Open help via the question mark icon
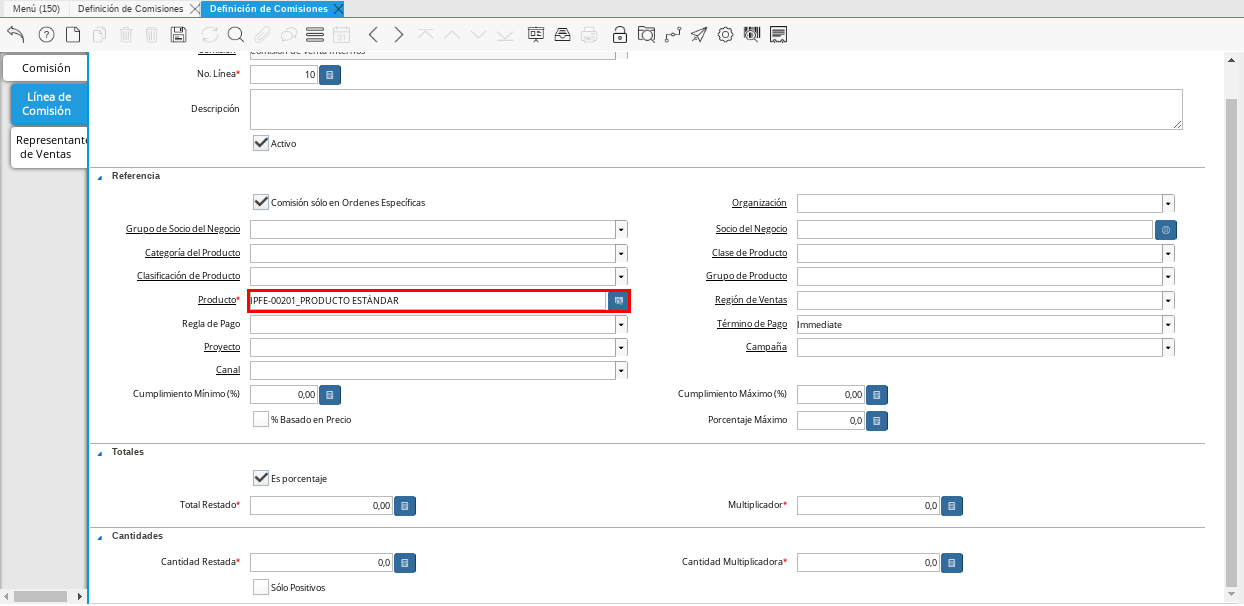Image resolution: width=1244 pixels, height=606 pixels. pos(46,35)
